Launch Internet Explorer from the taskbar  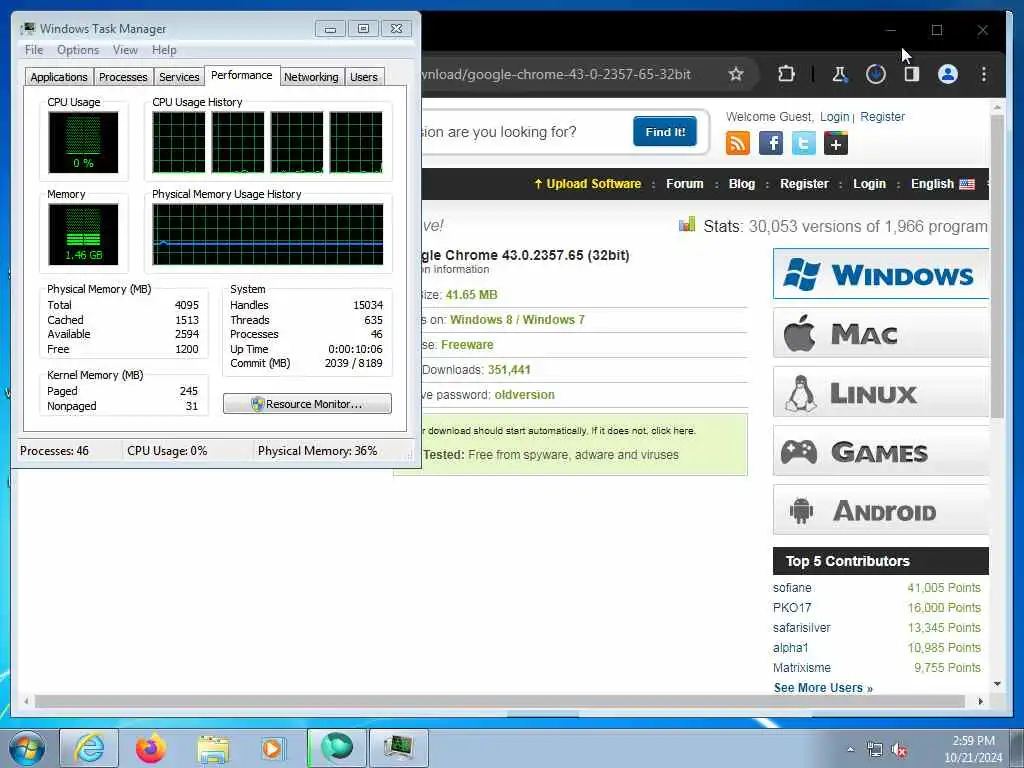coord(89,748)
